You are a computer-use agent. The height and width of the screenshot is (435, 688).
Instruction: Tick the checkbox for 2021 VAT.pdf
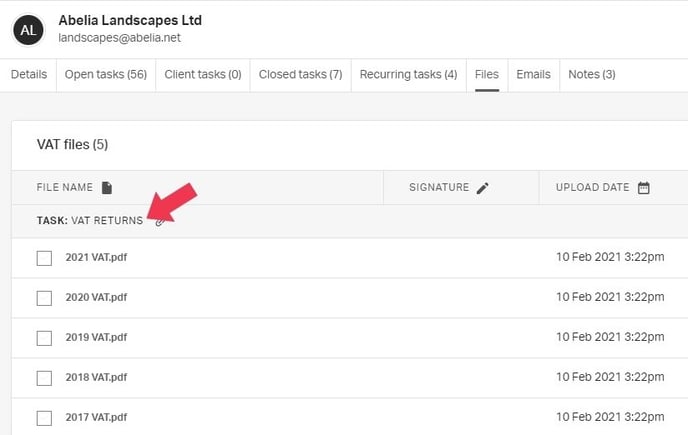pyautogui.click(x=44, y=258)
